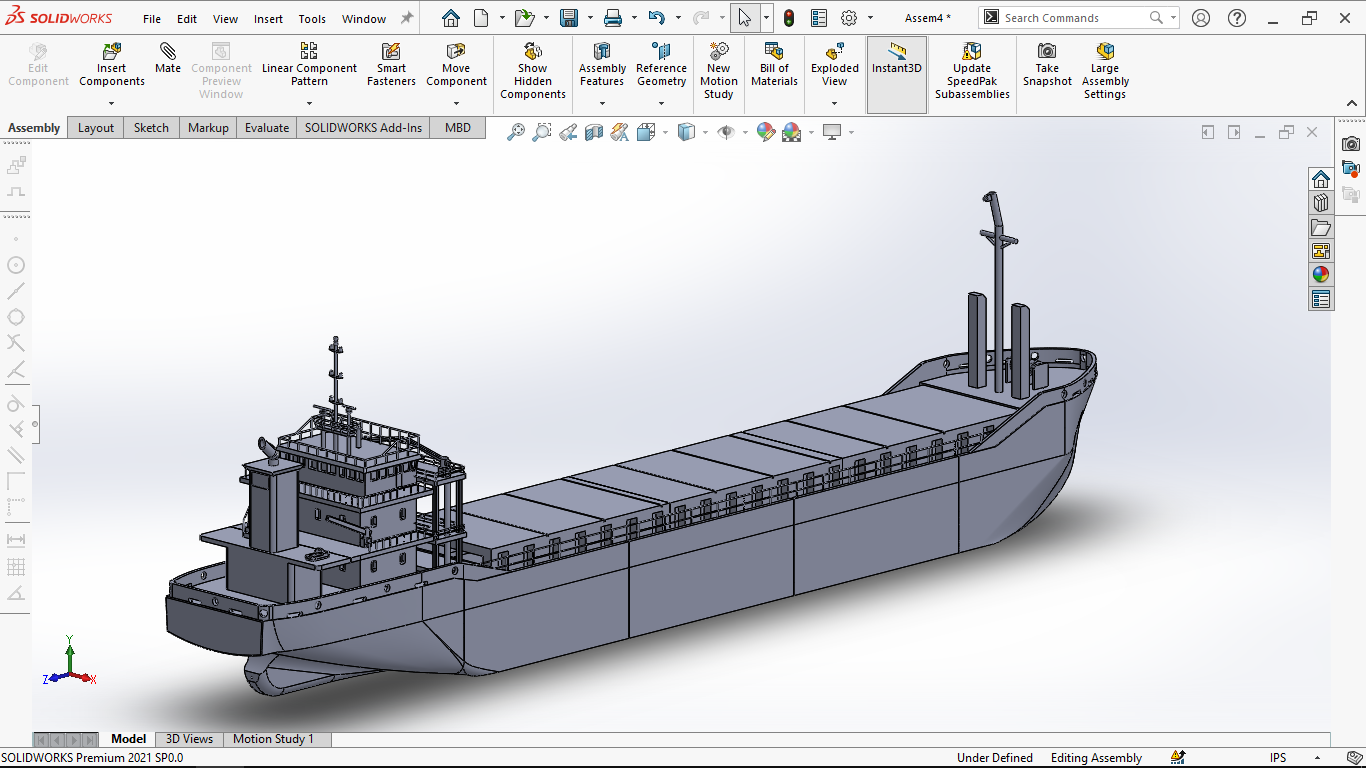Expand Insert Components dropdown arrow
This screenshot has height=768, width=1366.
click(112, 103)
